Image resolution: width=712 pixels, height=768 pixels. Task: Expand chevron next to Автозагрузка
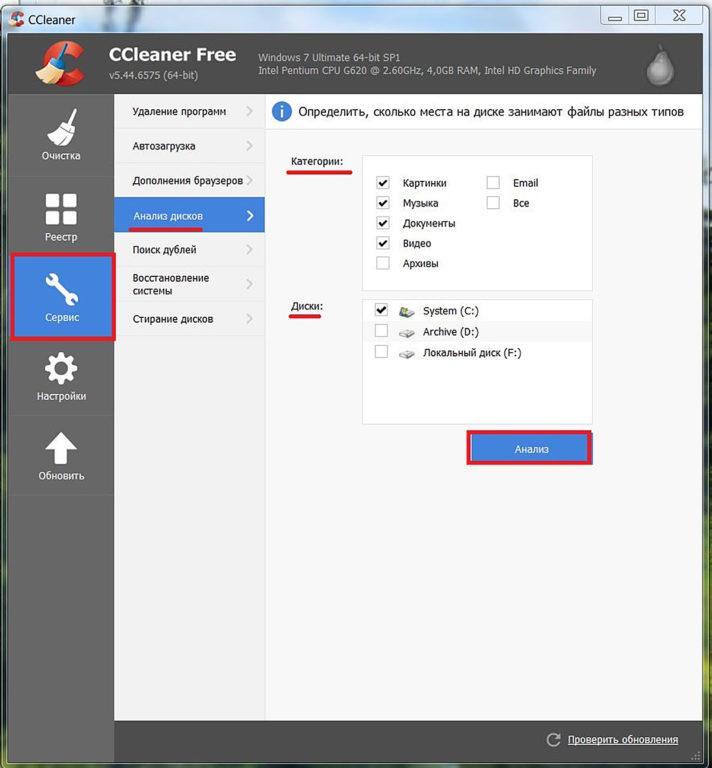click(250, 146)
